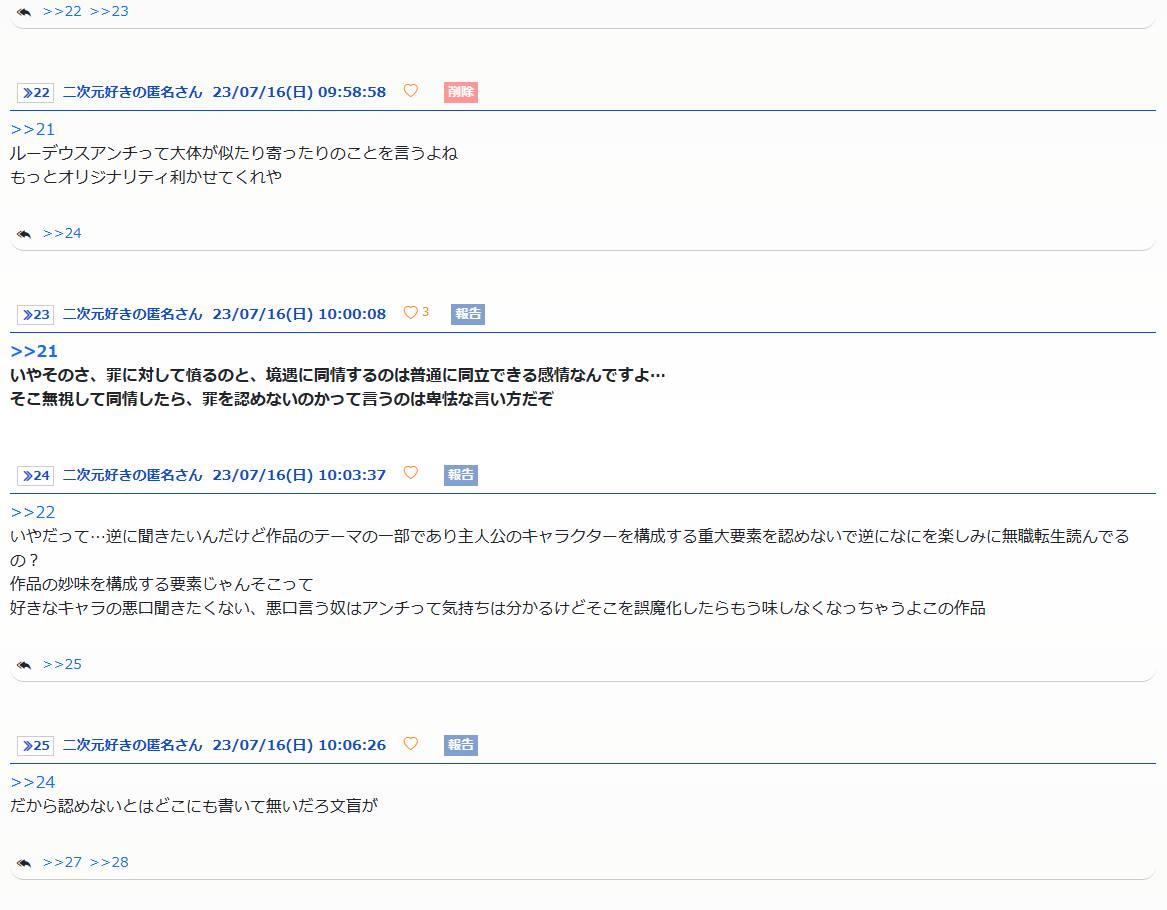The image size is (1167, 910).
Task: Click the »22 post number badge
Action: 36,92
